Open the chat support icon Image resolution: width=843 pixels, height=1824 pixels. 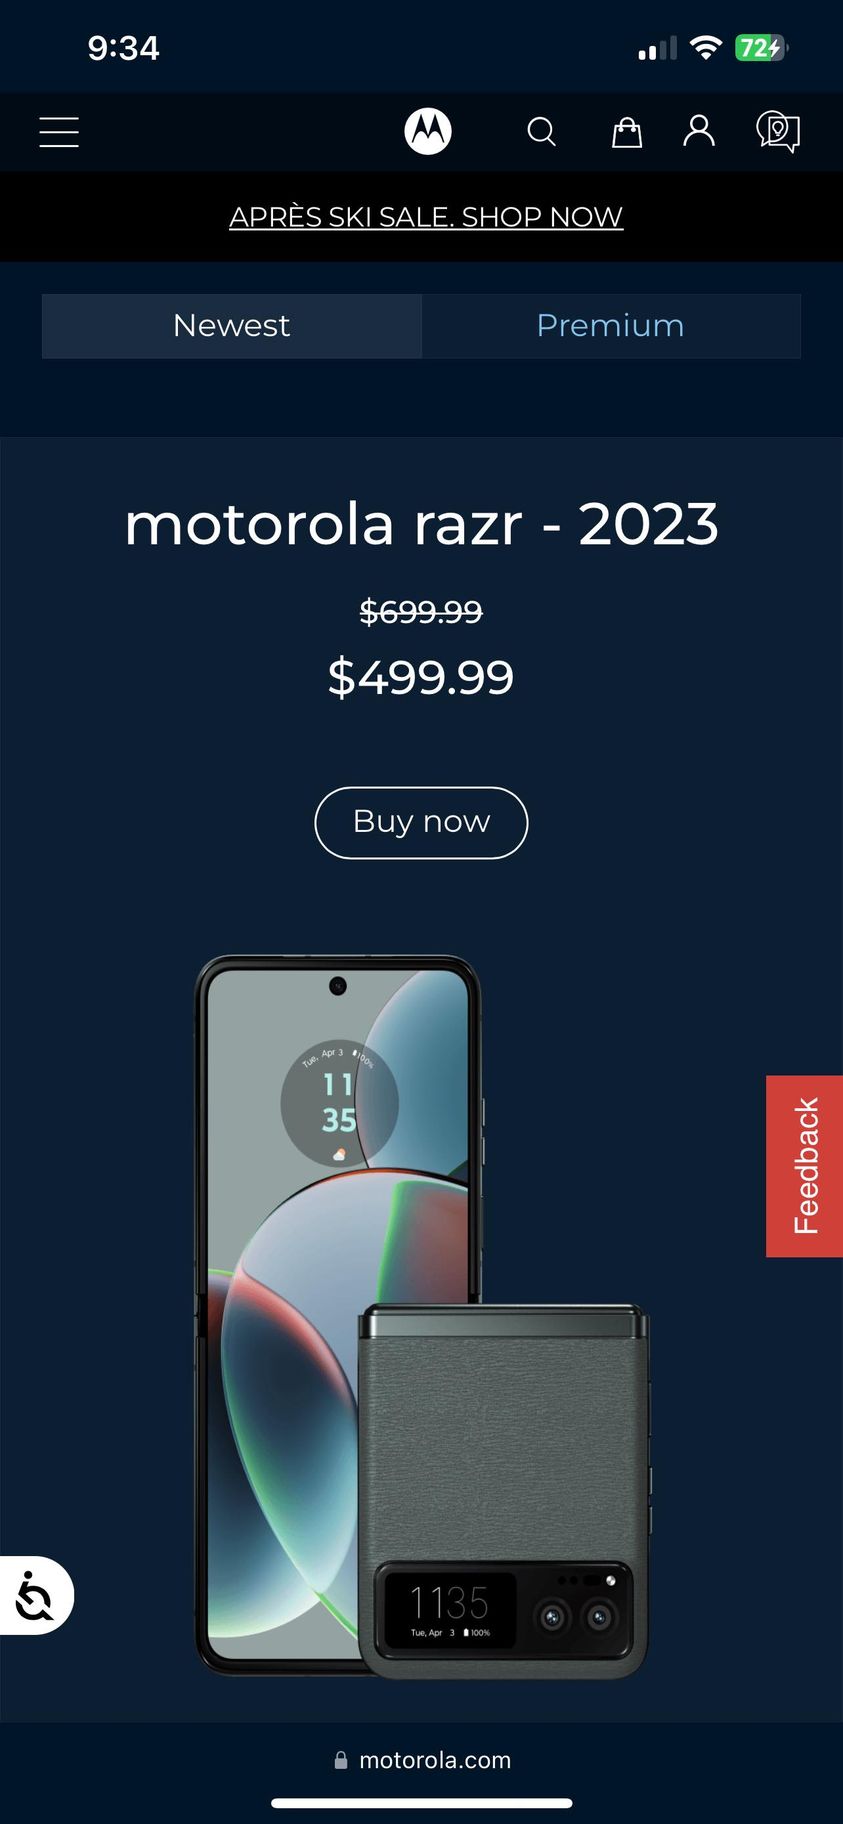(x=778, y=132)
